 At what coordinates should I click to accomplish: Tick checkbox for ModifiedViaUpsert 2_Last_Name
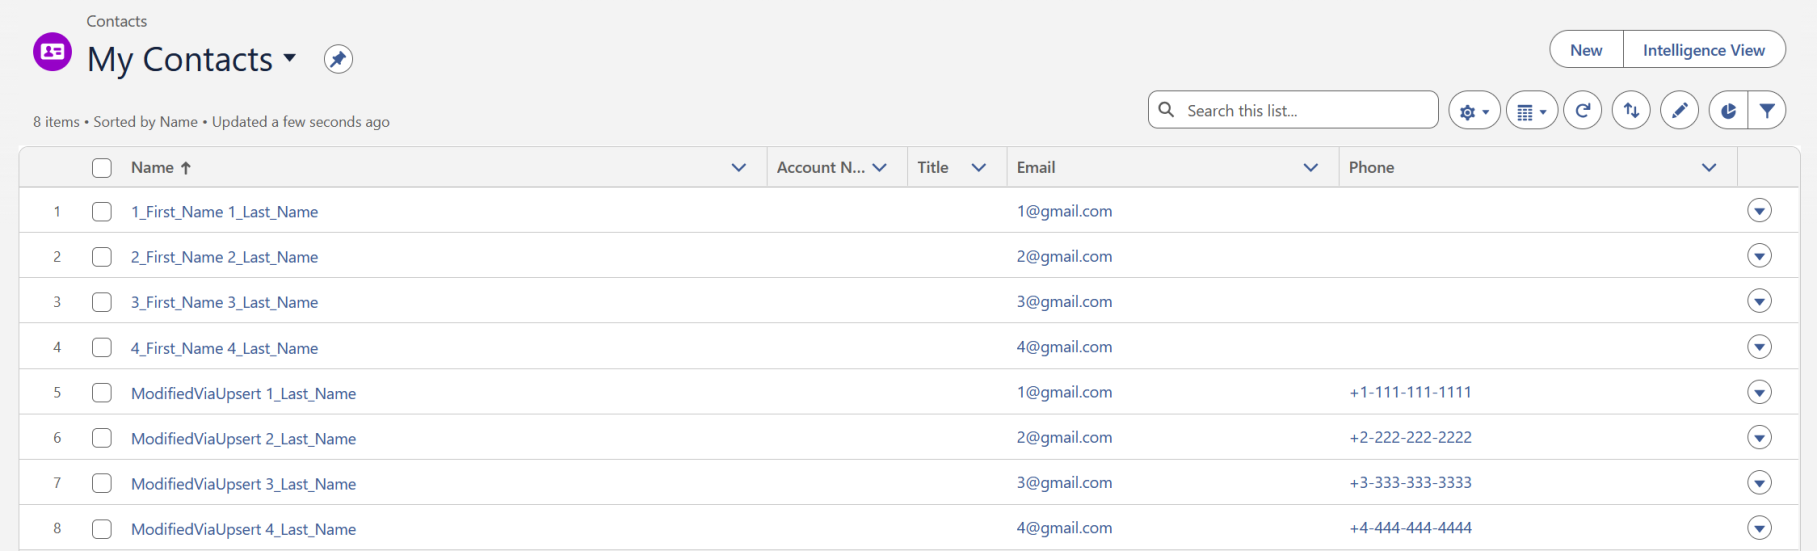click(102, 438)
